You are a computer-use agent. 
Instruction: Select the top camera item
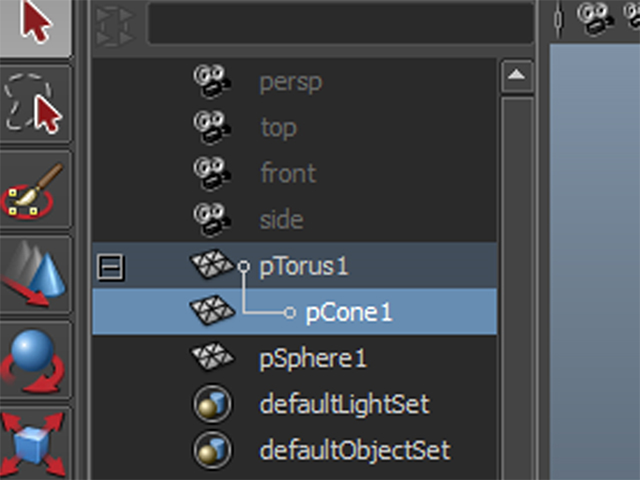pyautogui.click(x=277, y=128)
